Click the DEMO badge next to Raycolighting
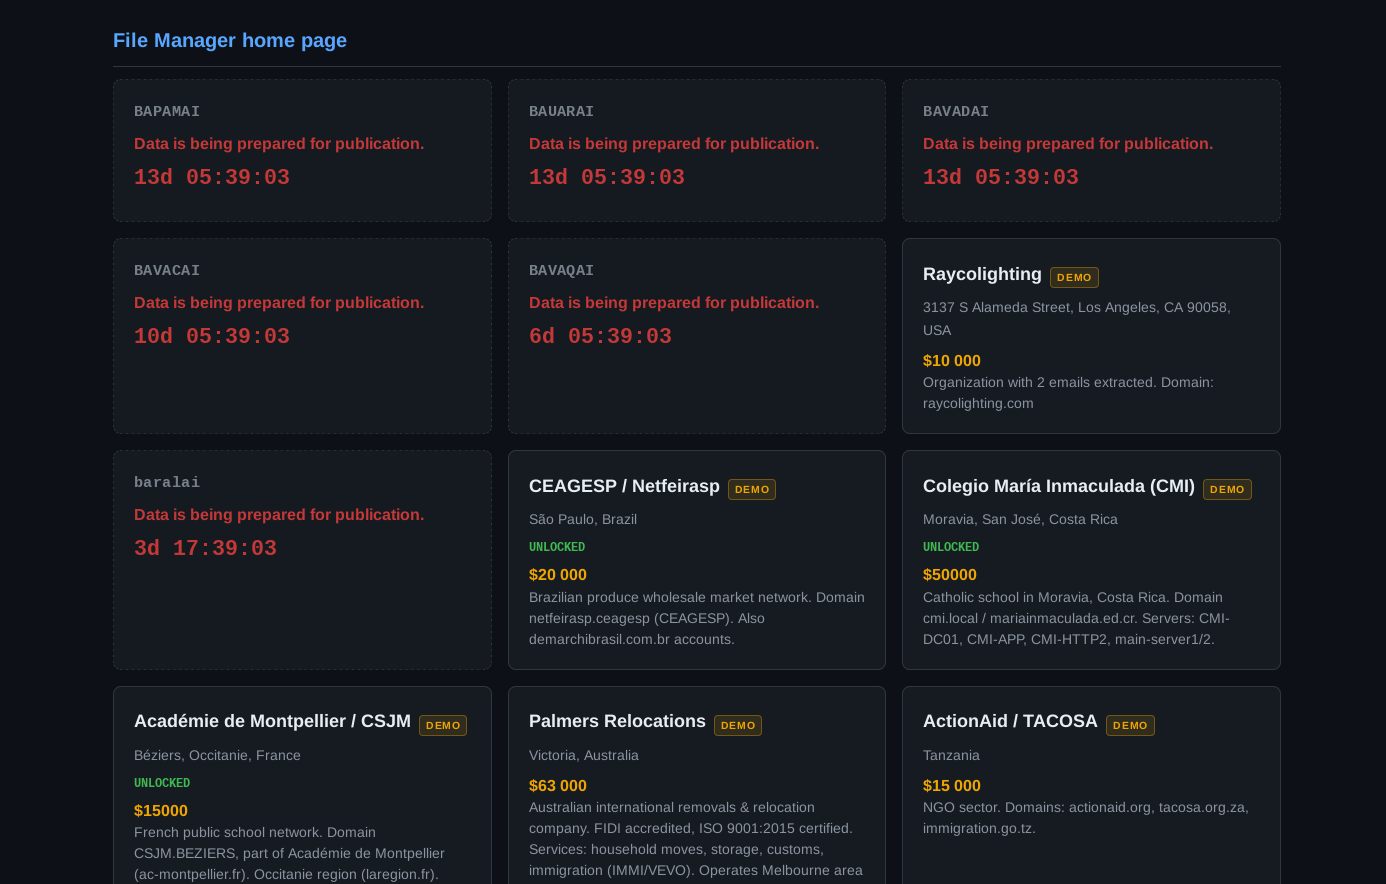This screenshot has height=884, width=1386. [1074, 277]
